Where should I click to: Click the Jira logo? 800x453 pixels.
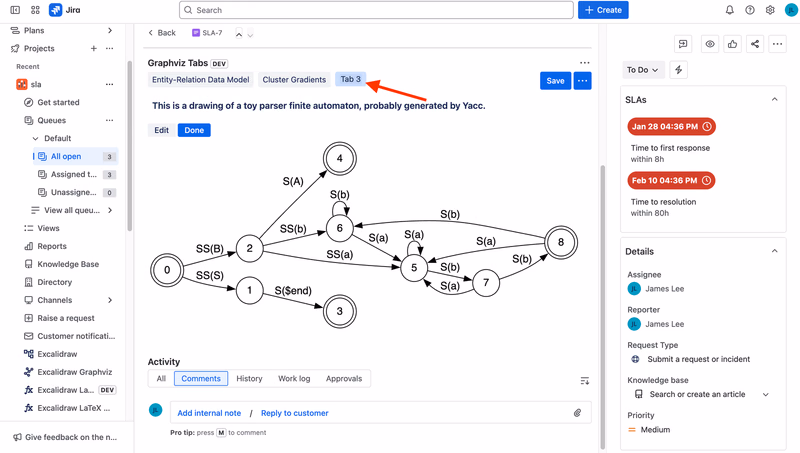click(65, 10)
